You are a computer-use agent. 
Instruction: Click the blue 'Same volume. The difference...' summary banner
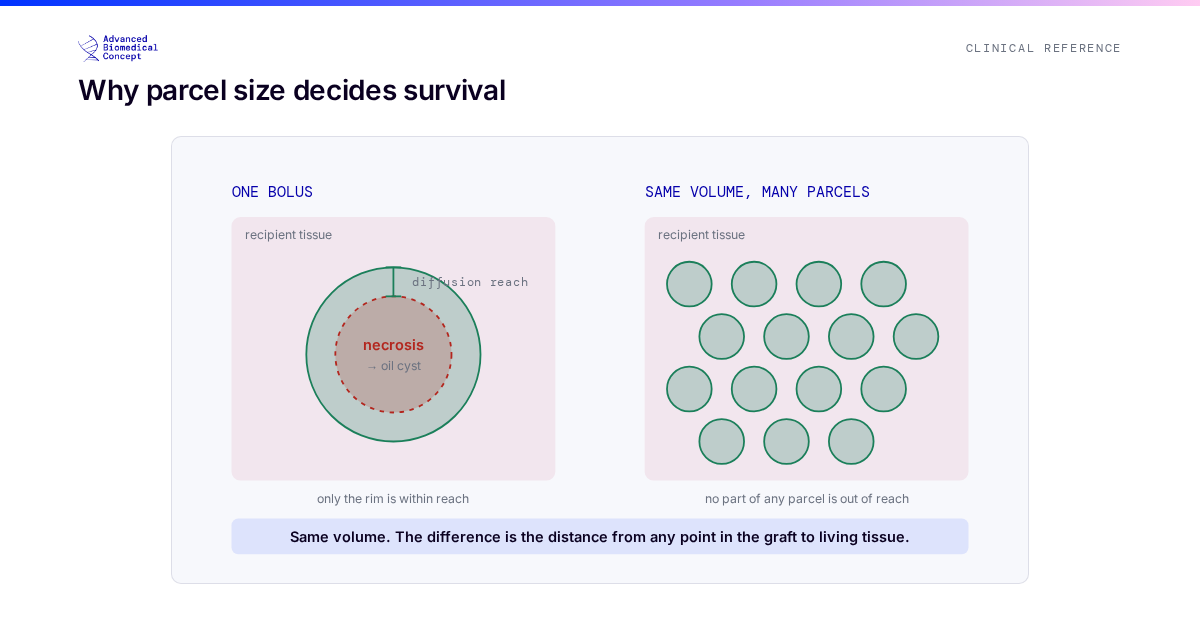click(600, 536)
